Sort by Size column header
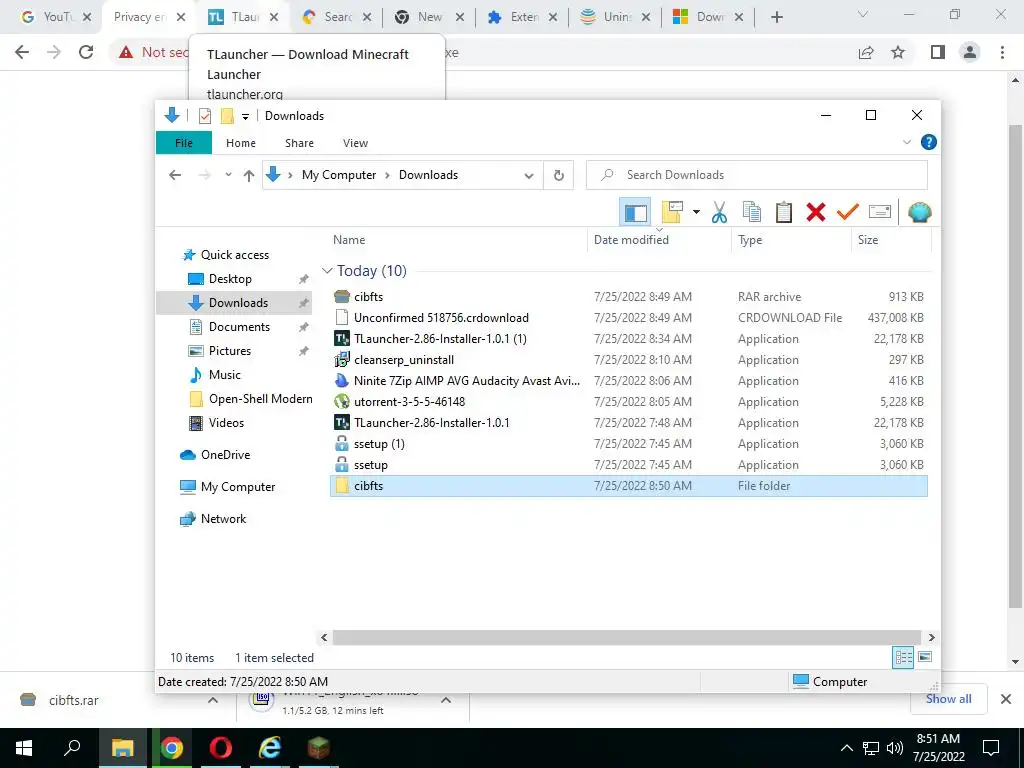Screen dimensions: 1024x768 point(891,240)
